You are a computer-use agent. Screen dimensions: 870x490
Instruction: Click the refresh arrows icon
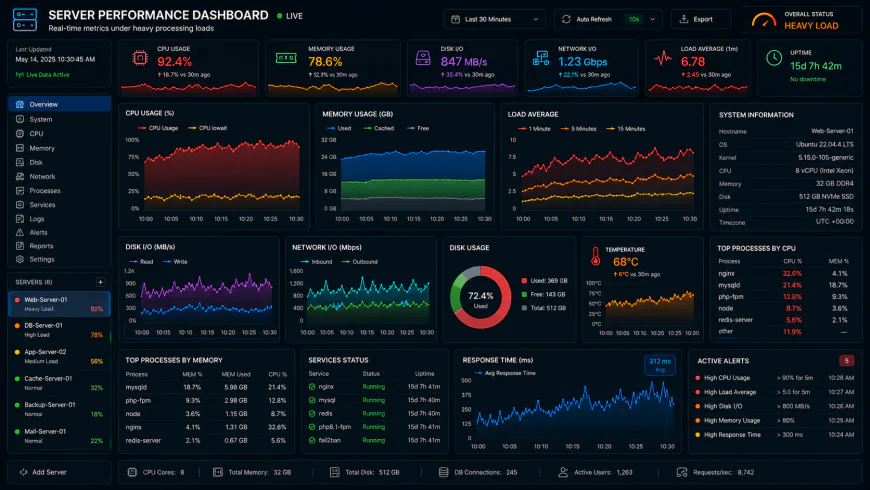(x=566, y=19)
